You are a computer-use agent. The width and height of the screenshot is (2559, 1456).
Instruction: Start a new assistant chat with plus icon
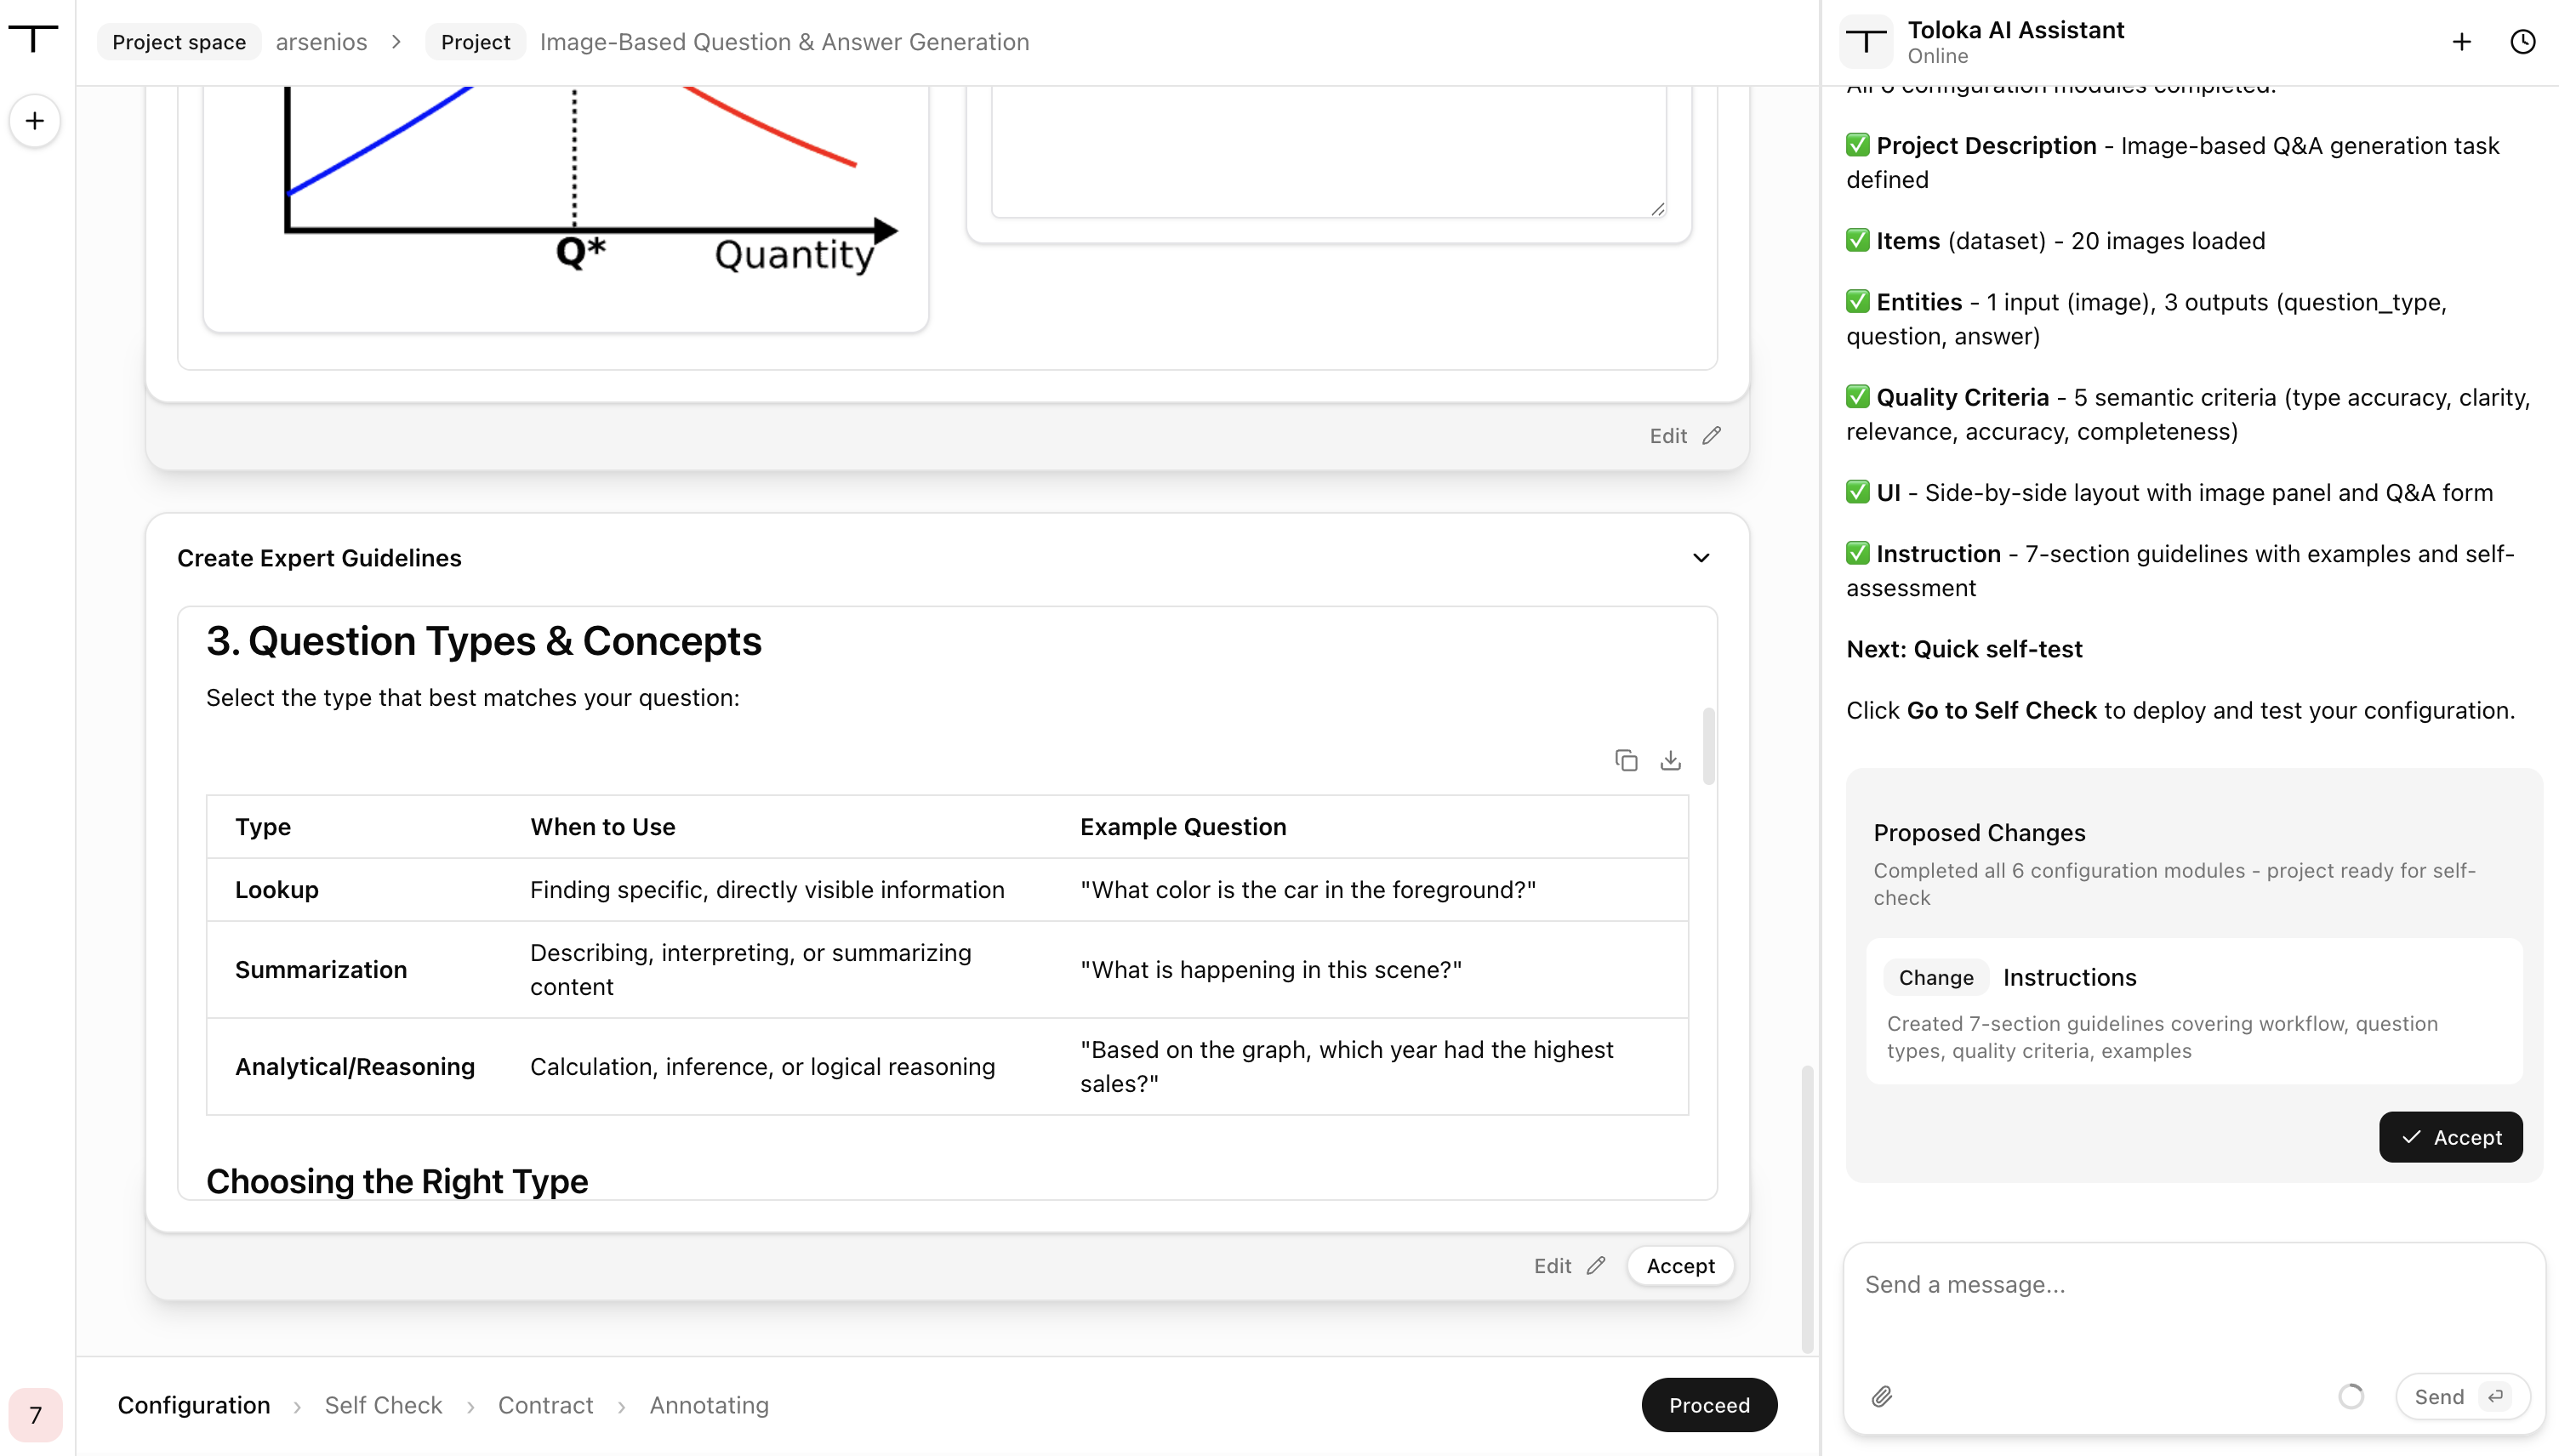pyautogui.click(x=2462, y=41)
